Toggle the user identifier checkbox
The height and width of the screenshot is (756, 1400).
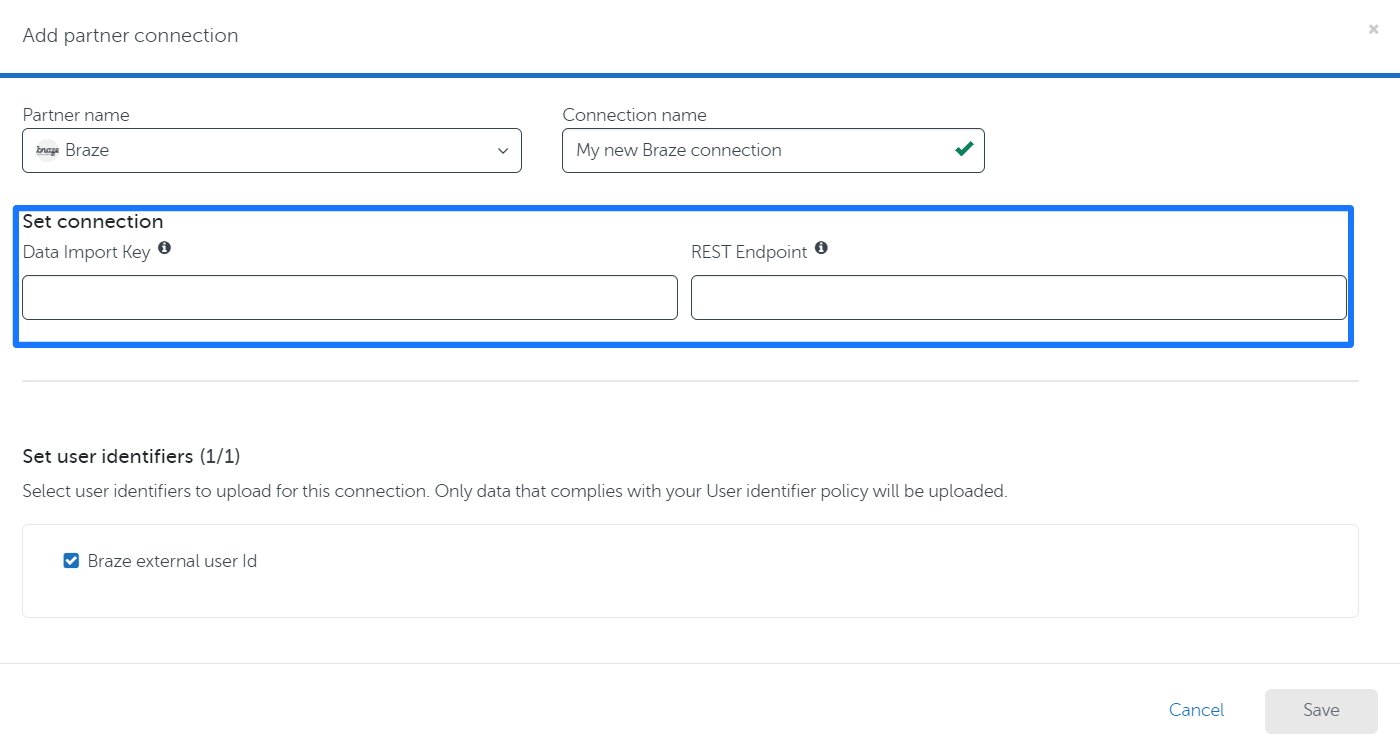[70, 560]
